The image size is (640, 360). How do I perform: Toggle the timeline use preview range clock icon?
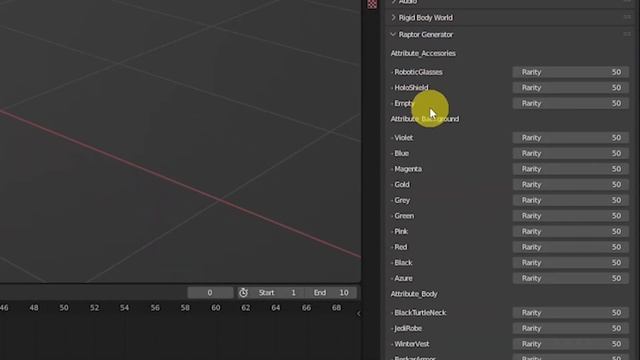click(243, 293)
